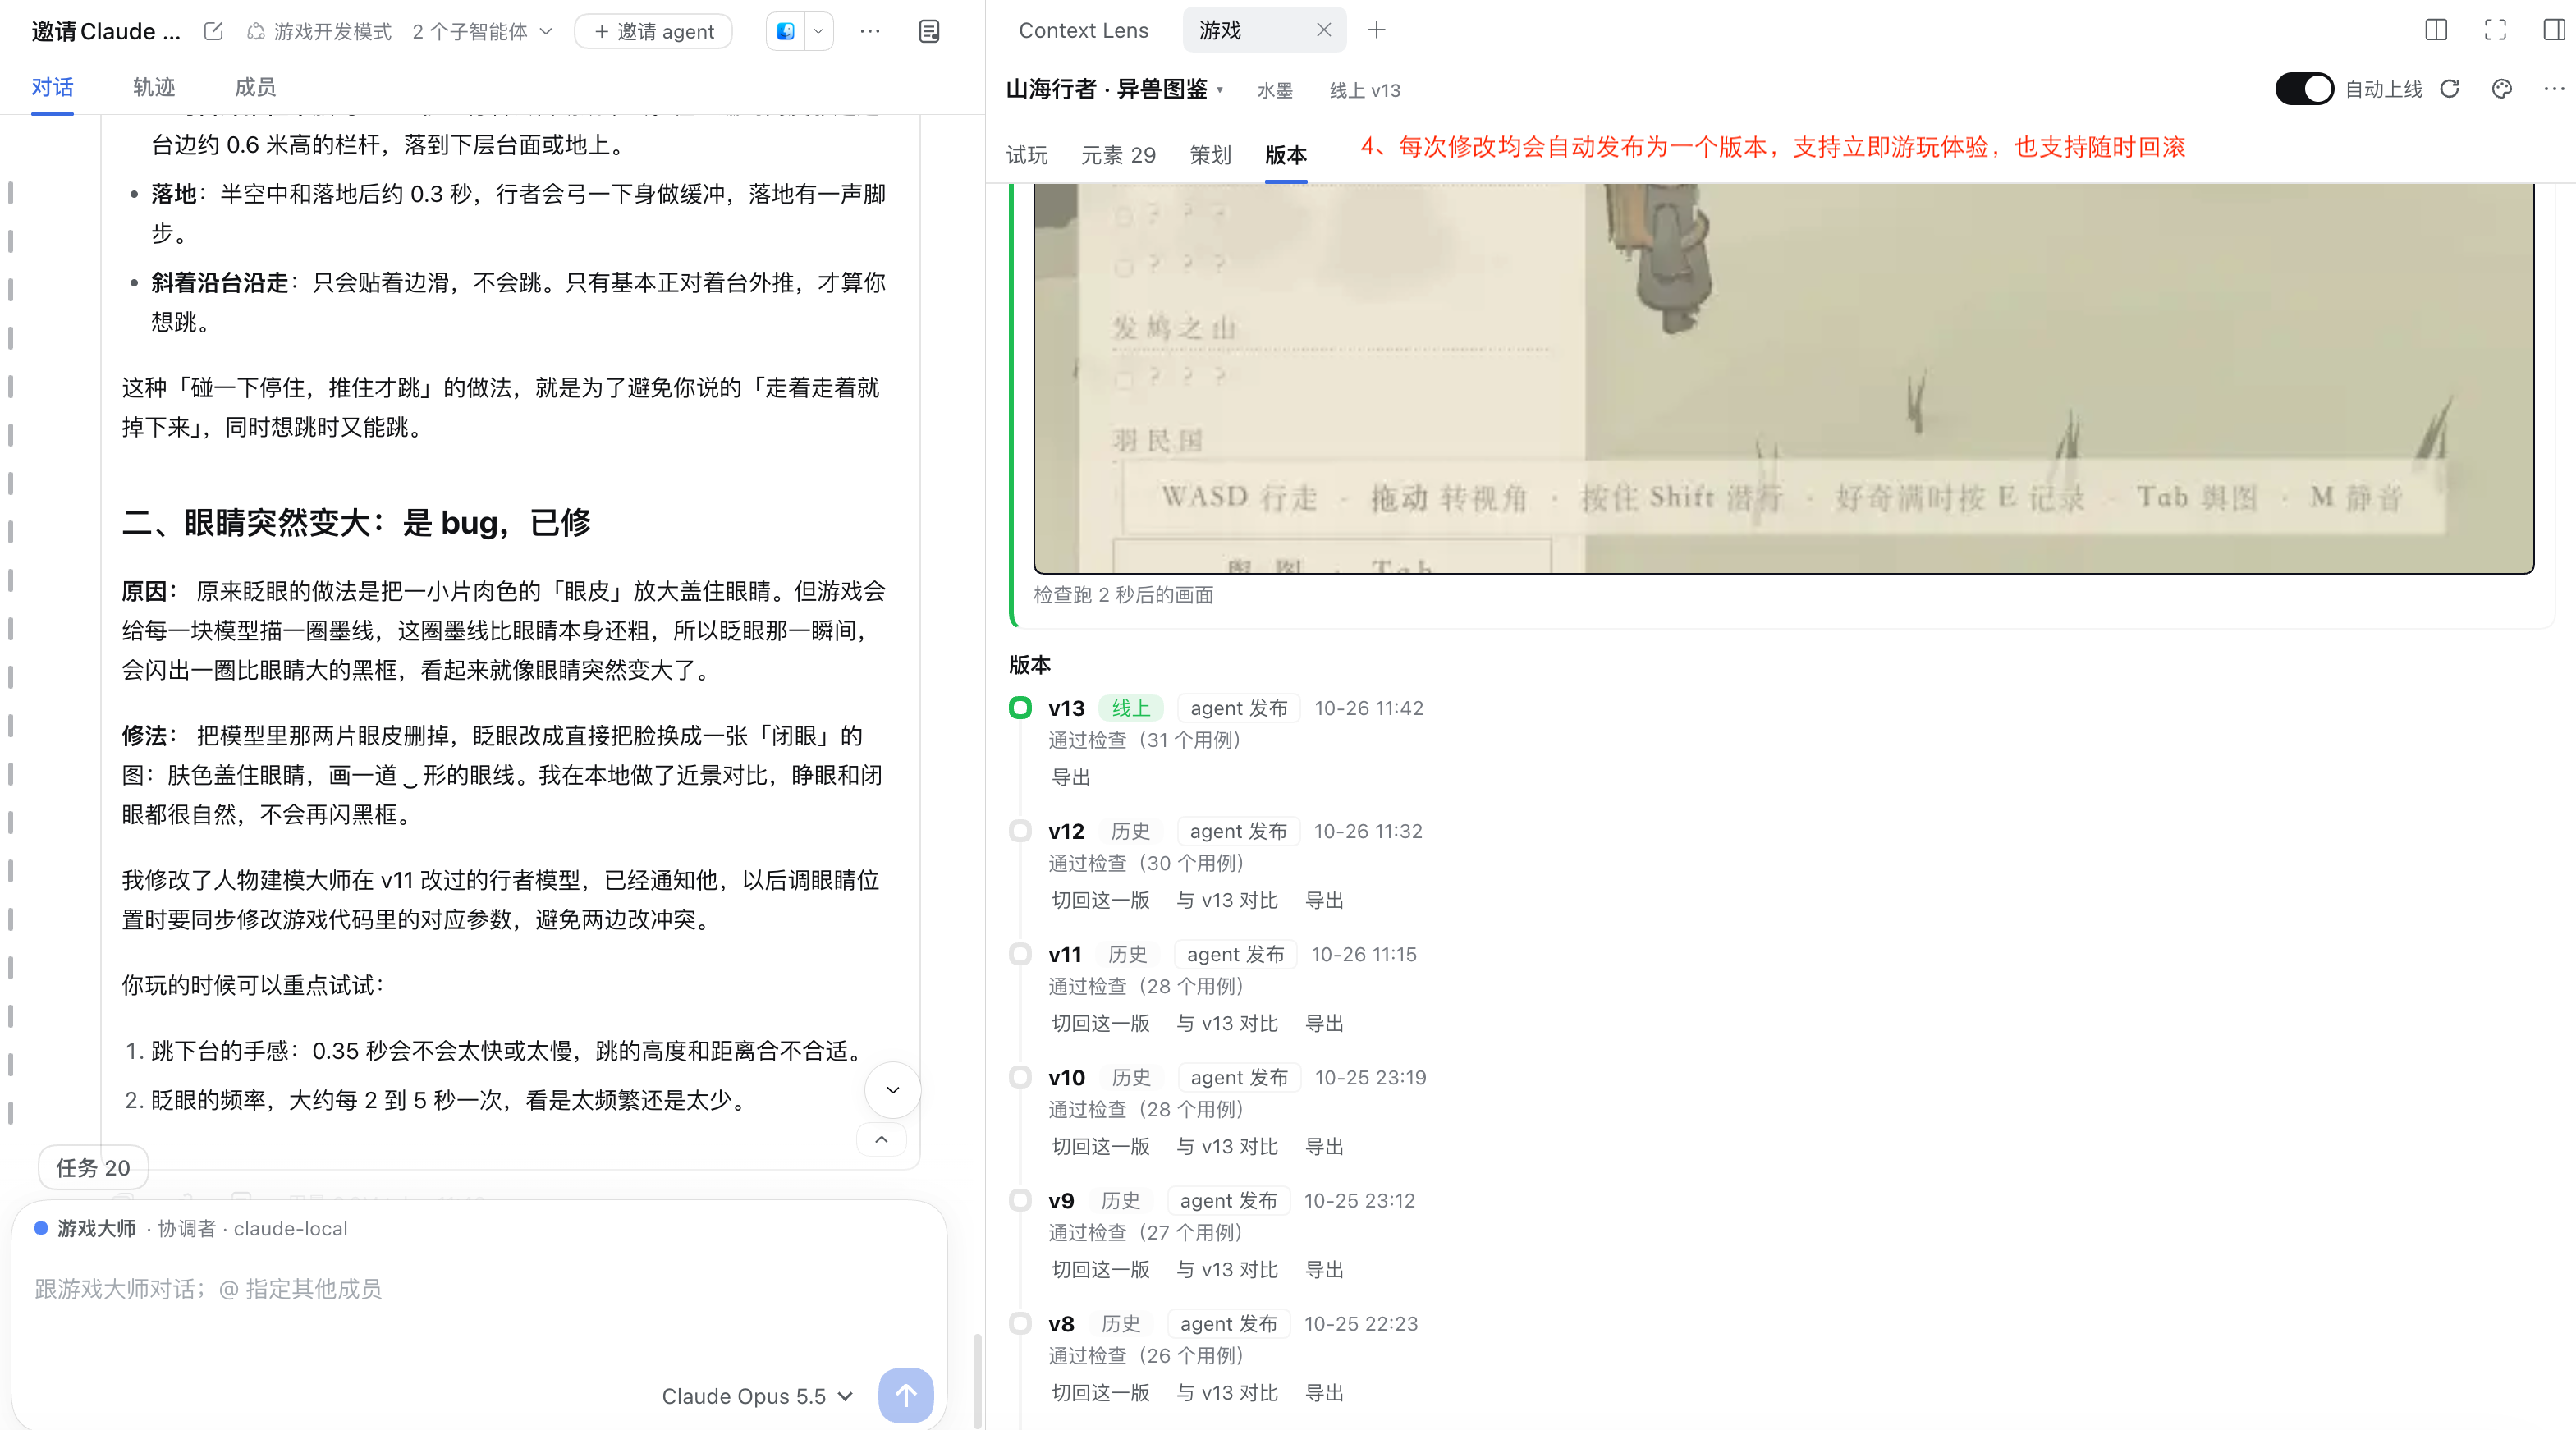The height and width of the screenshot is (1430, 2576).
Task: Focus the 跟游戏大师对话 message input
Action: click(x=478, y=1288)
